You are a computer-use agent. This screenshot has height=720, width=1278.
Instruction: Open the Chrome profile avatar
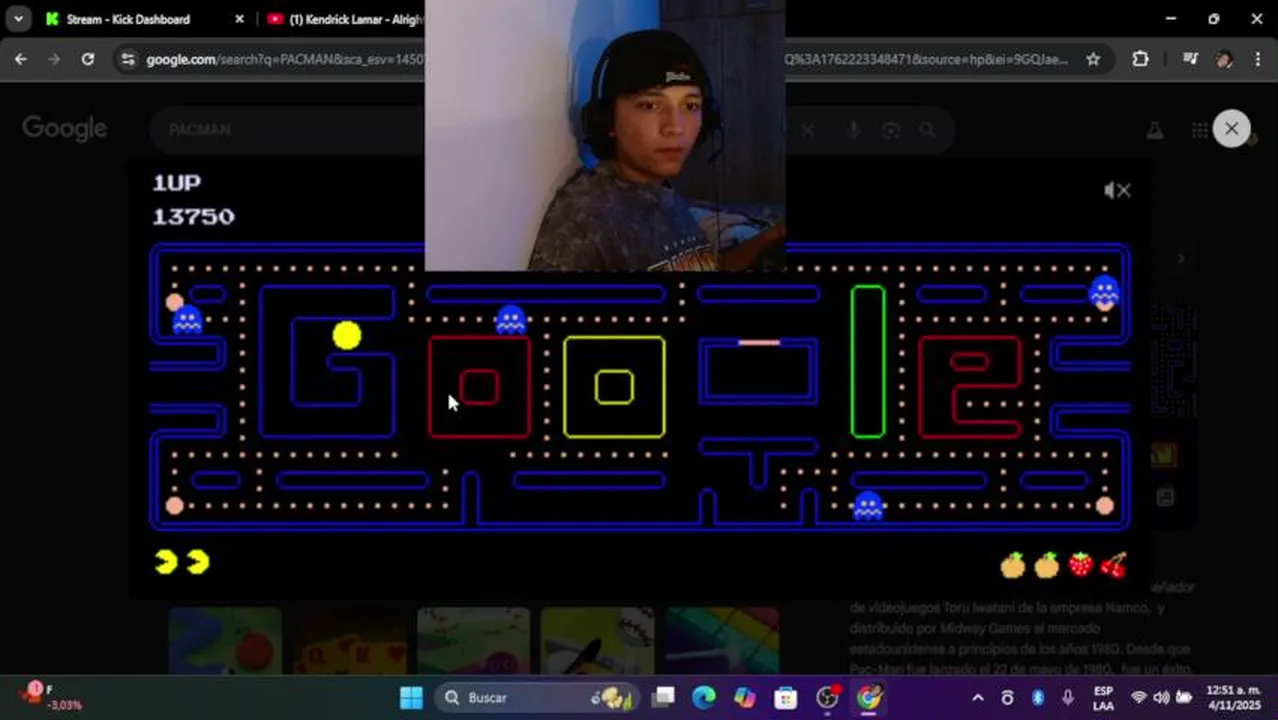1224,59
